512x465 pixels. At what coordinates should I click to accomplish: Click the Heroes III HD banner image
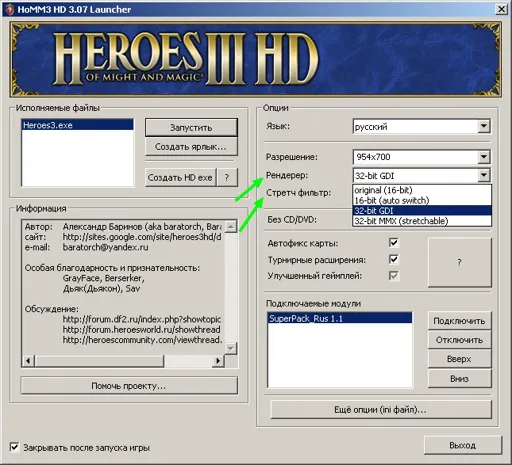(256, 59)
